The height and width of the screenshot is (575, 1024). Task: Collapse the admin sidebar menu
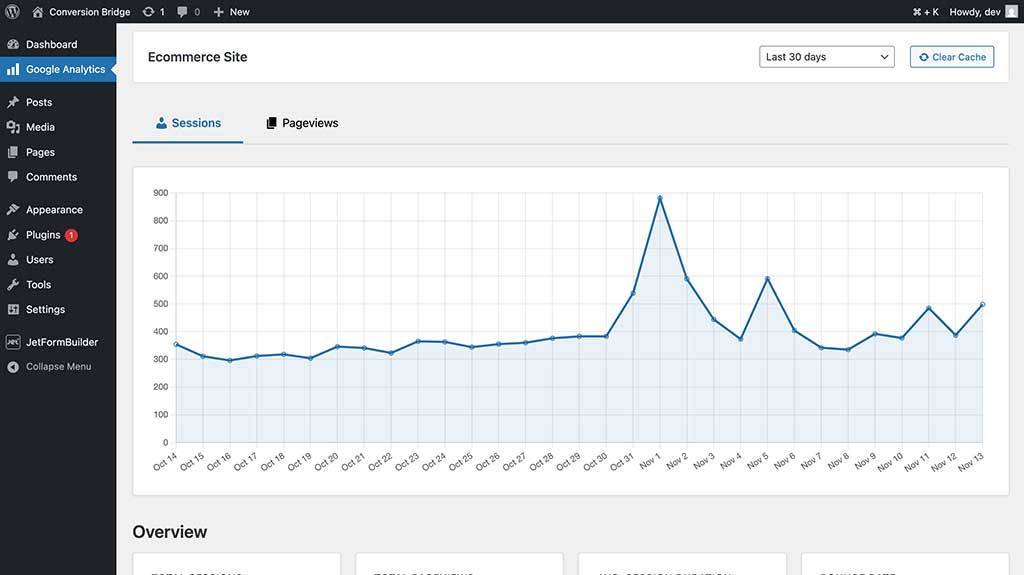pos(58,367)
